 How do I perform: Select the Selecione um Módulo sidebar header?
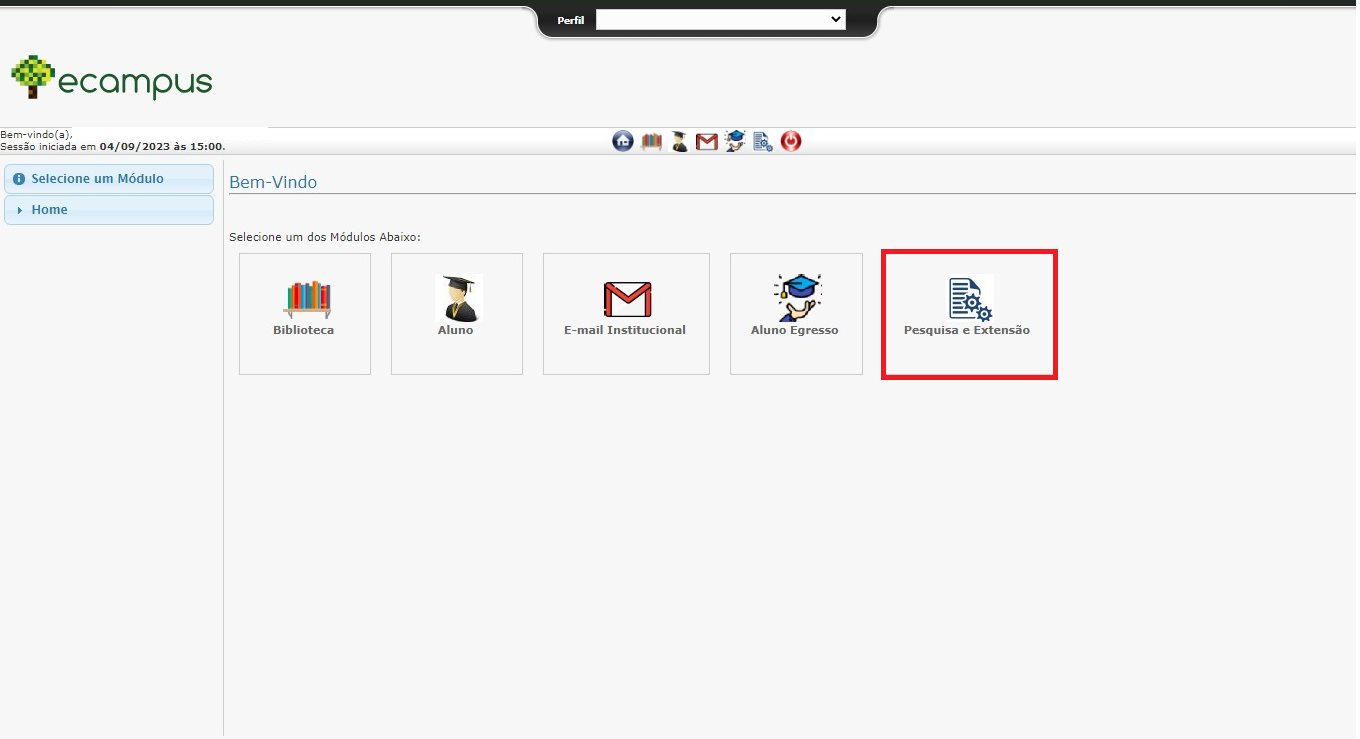[x=97, y=179]
